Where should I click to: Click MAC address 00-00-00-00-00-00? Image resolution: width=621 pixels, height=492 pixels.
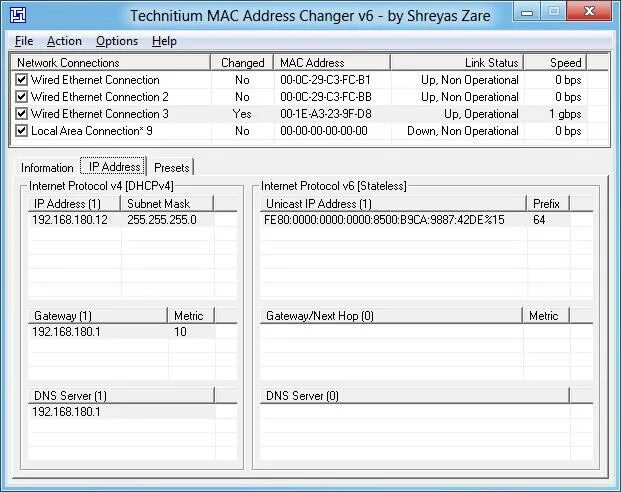tap(324, 131)
